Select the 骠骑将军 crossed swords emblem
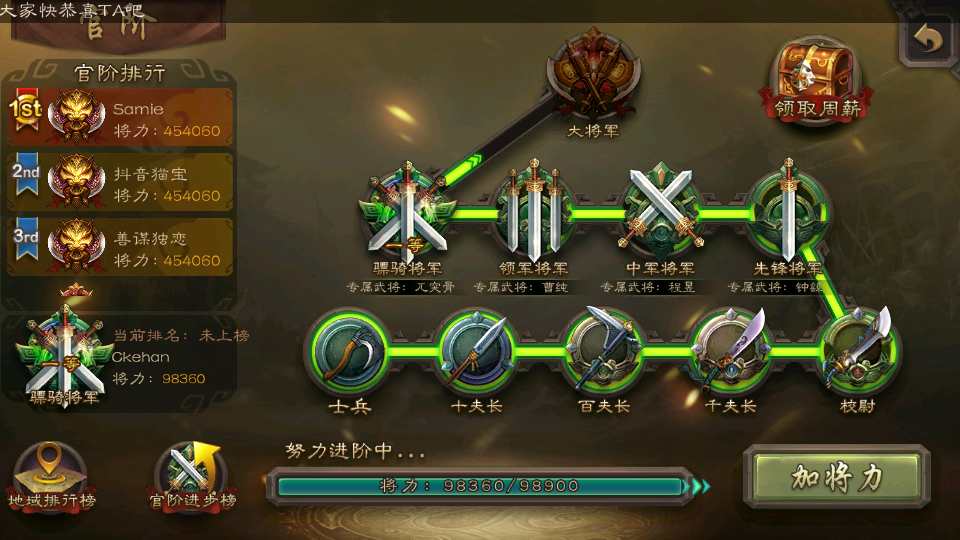 point(408,213)
